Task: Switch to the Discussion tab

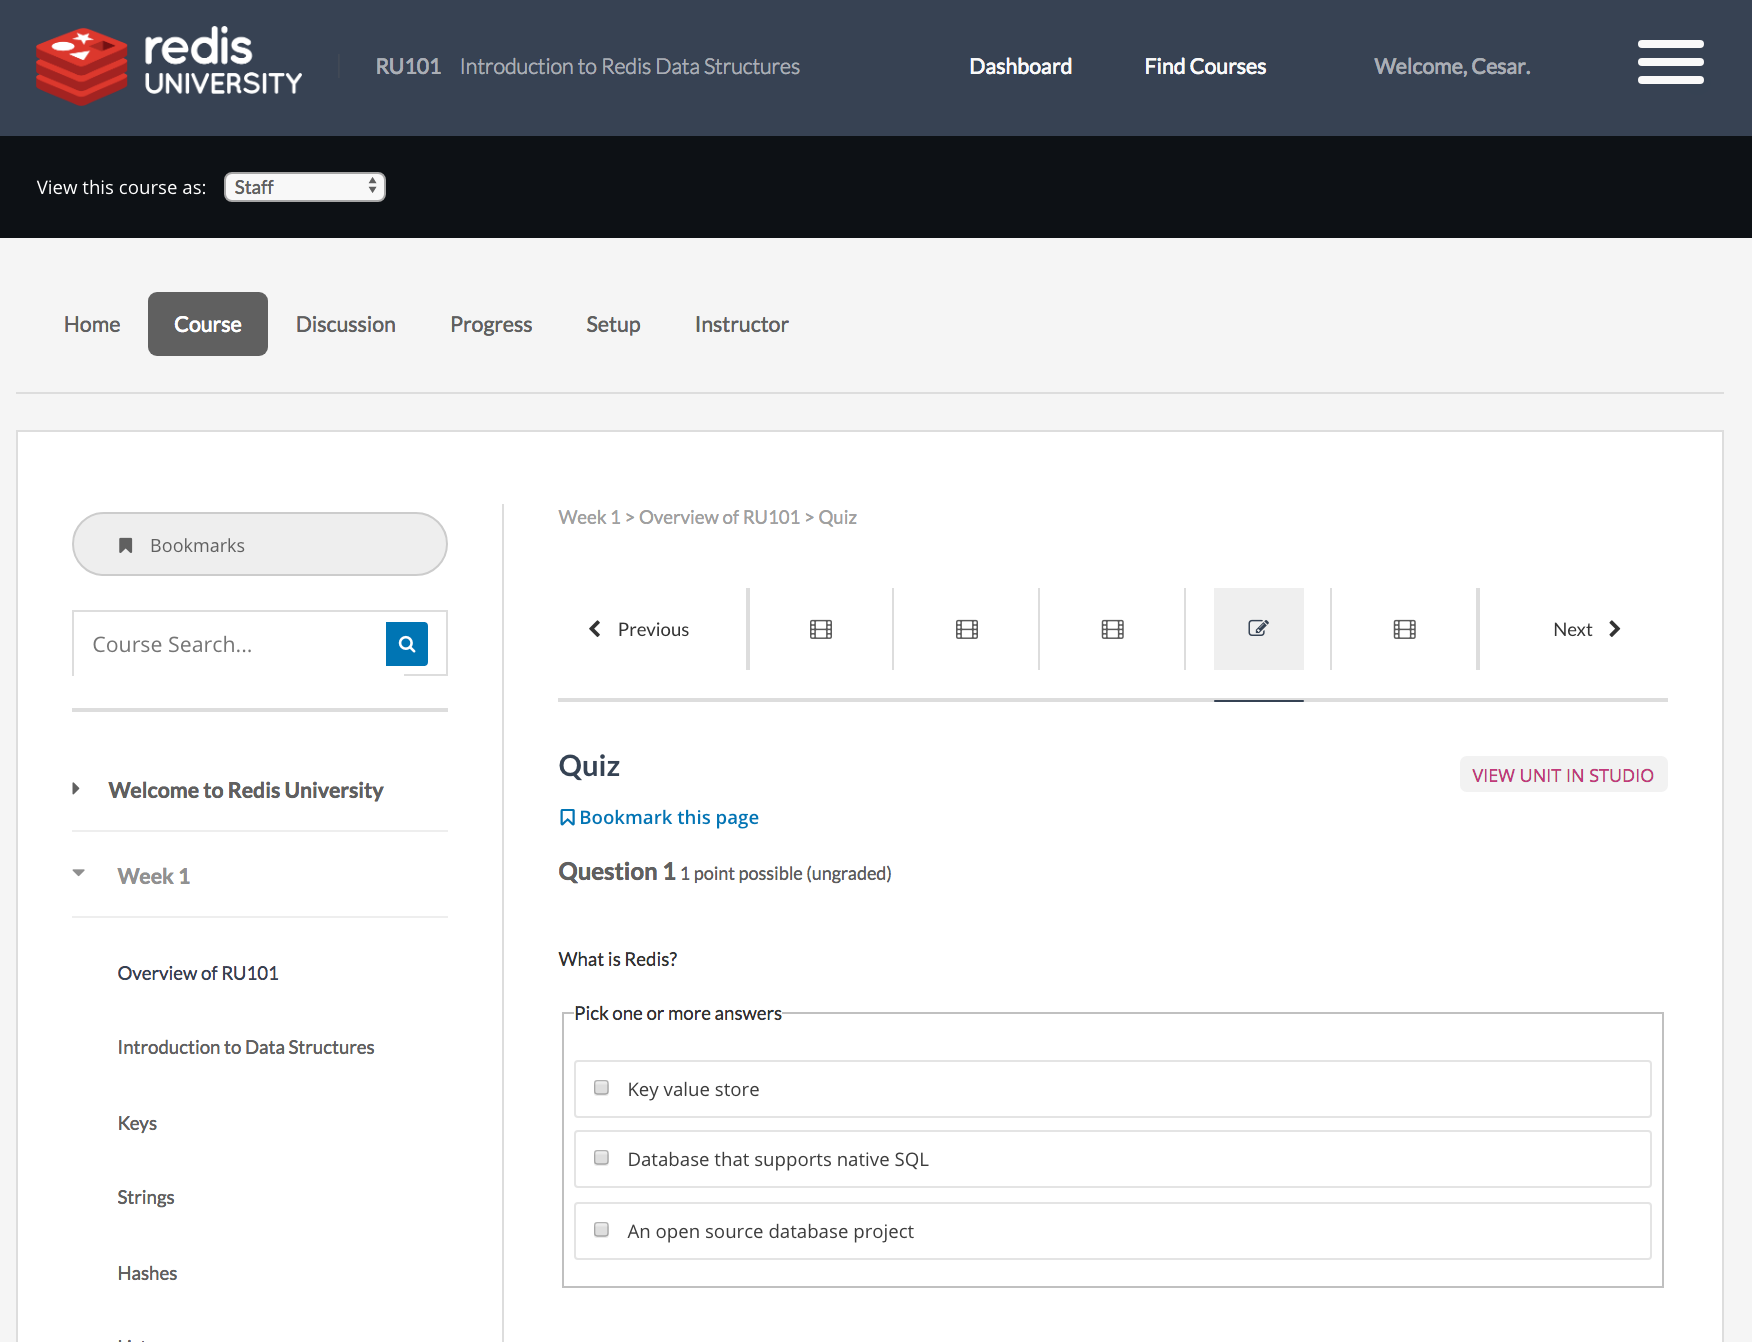Action: point(346,324)
